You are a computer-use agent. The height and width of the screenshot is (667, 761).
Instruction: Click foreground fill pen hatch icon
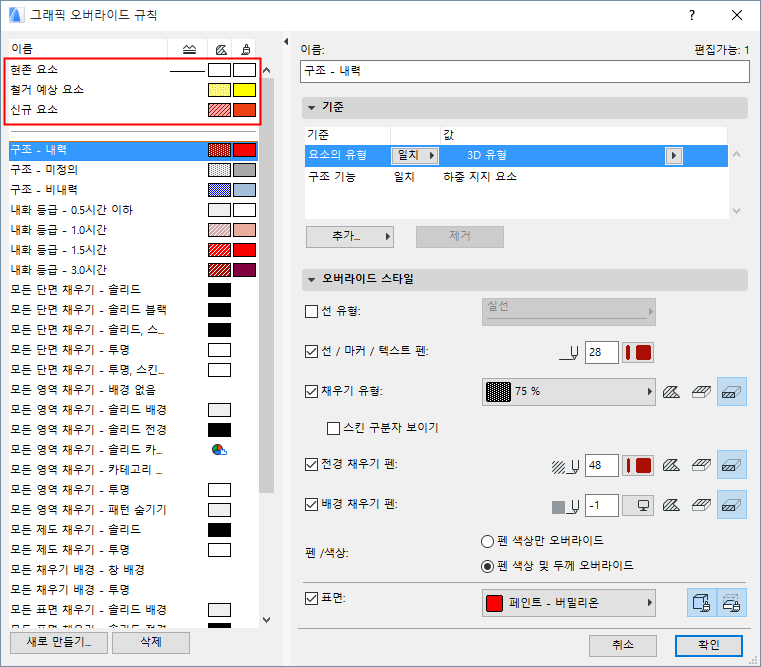[565, 467]
